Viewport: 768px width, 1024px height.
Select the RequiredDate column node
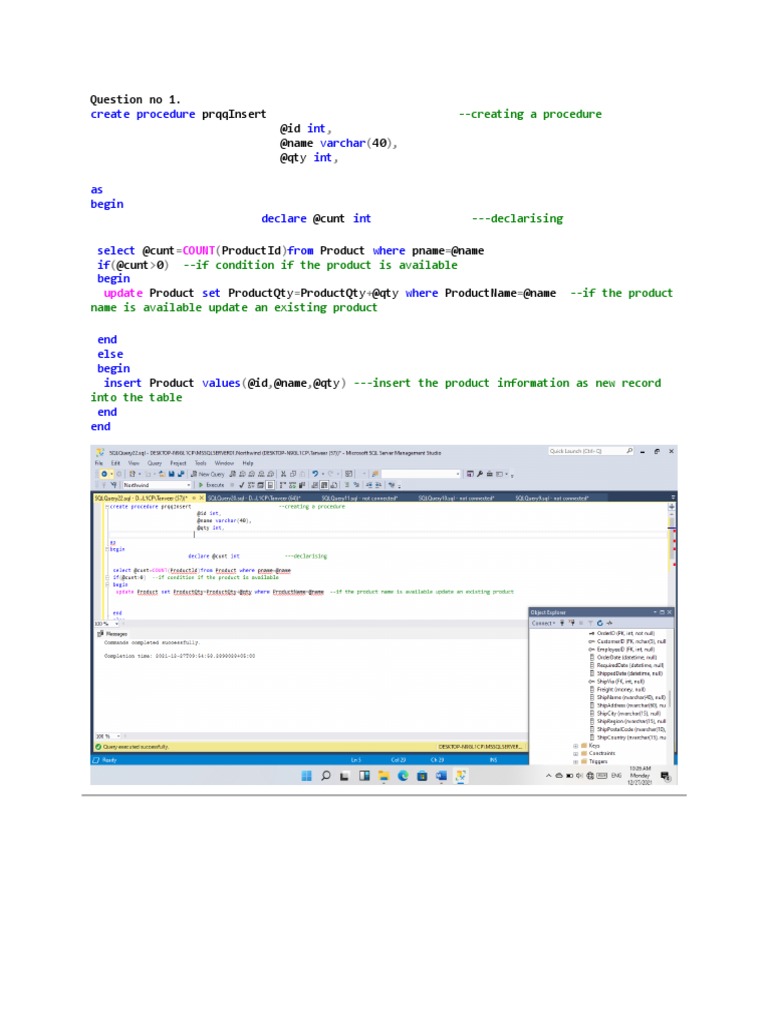[x=627, y=665]
